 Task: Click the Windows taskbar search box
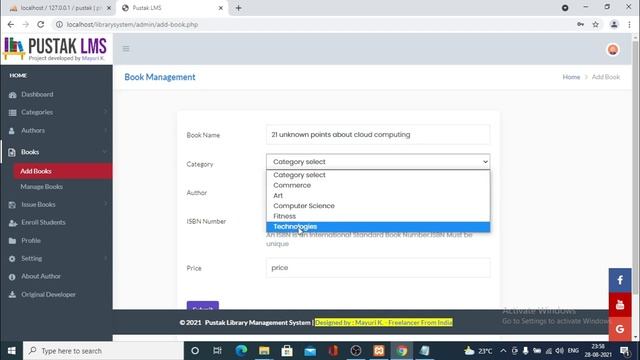[x=103, y=351]
